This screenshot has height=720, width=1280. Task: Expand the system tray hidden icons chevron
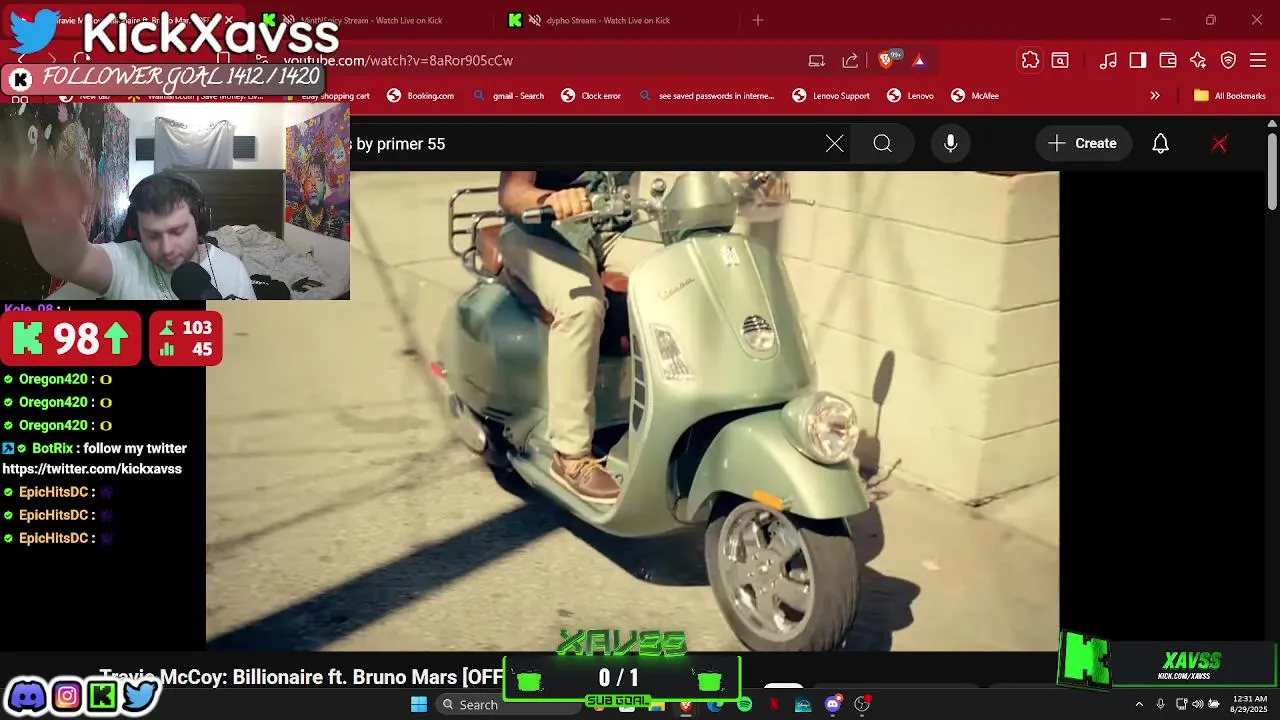pos(1139,705)
